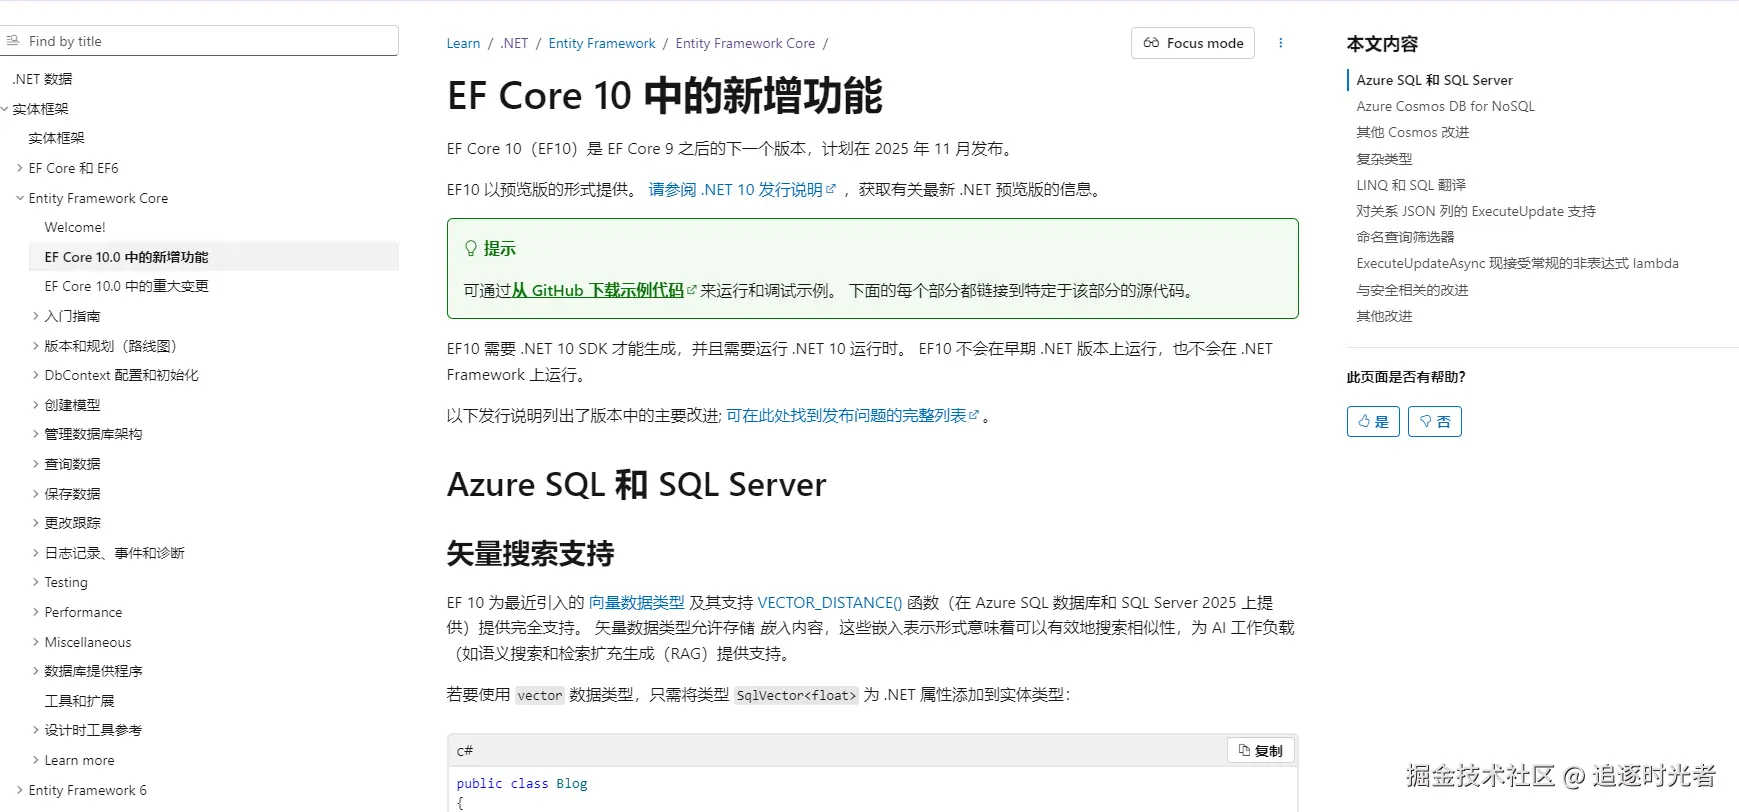Jump to 其他改进 section
The image size is (1739, 812).
pyautogui.click(x=1384, y=316)
